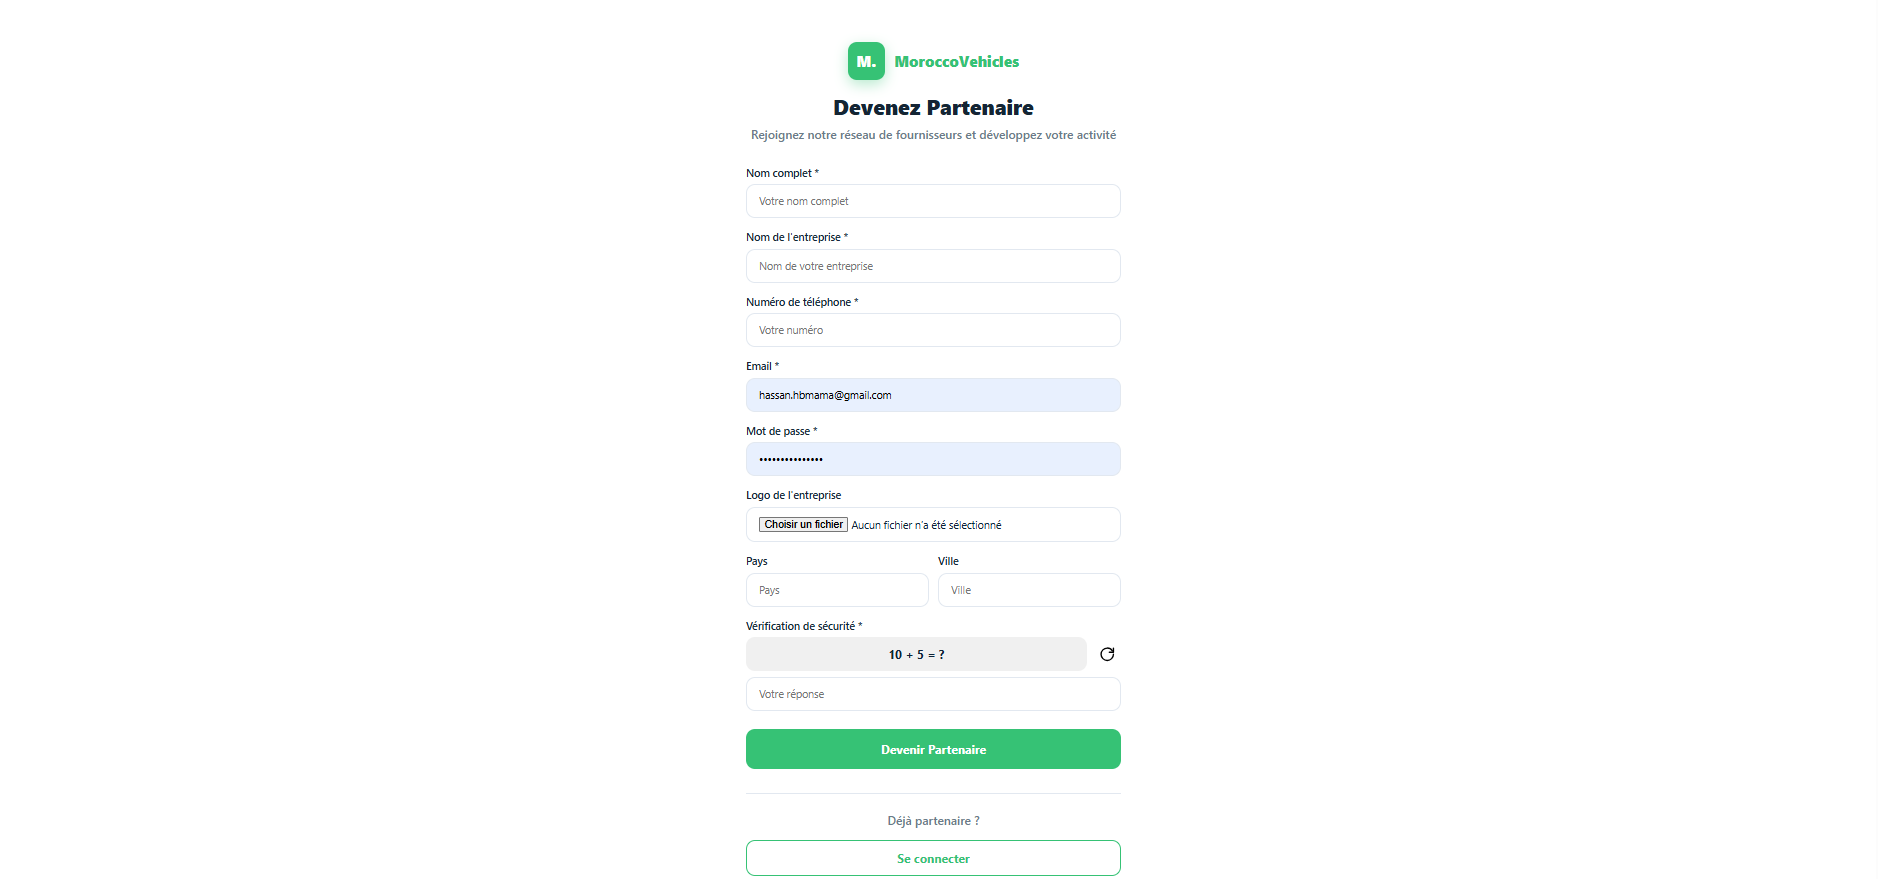Select the "Nom de votre entreprise" input
Image resolution: width=1878 pixels, height=879 pixels.
(933, 266)
